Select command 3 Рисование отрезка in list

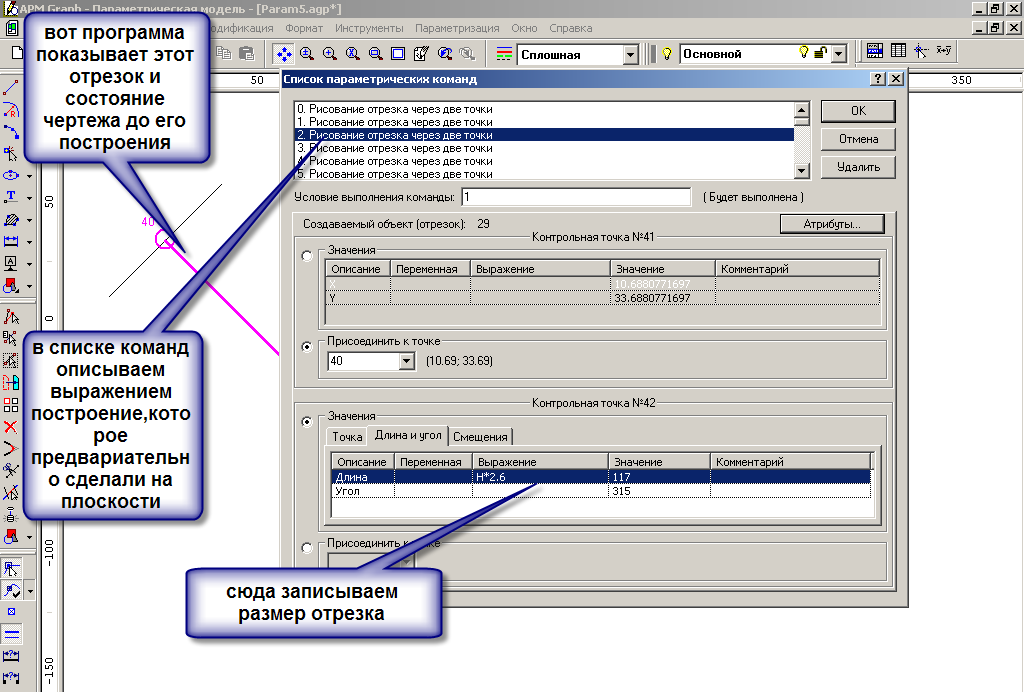[x=545, y=148]
